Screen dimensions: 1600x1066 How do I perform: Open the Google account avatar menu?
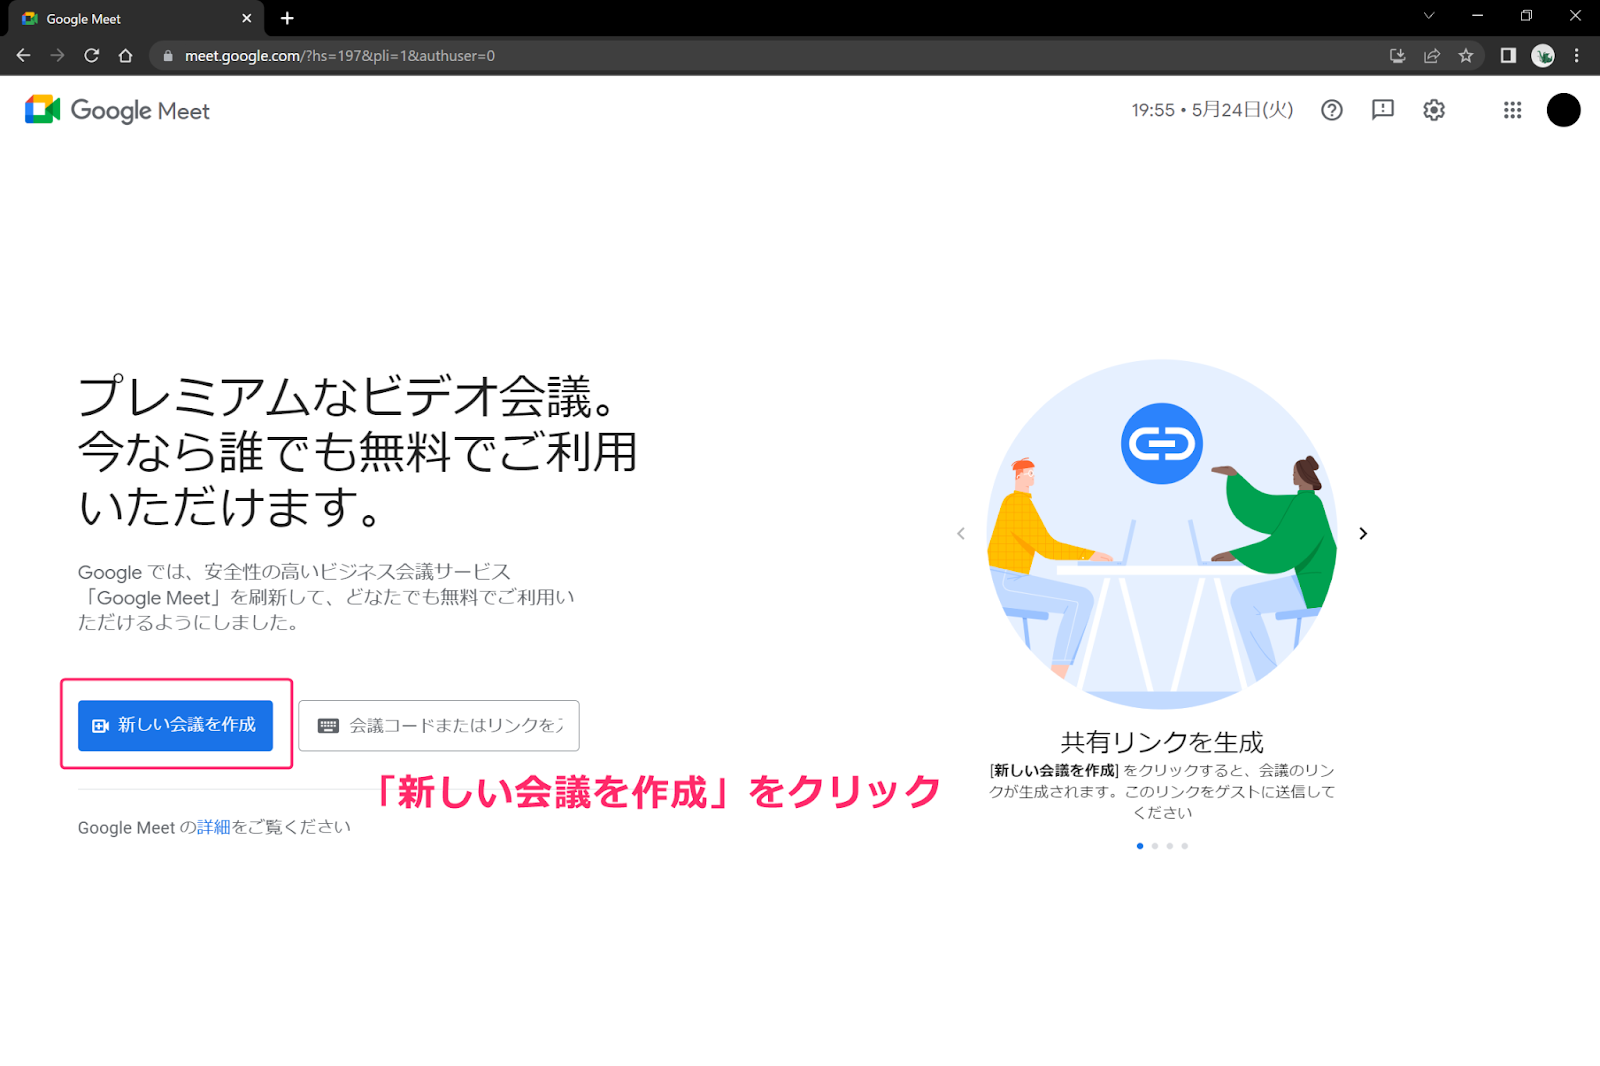click(1563, 110)
